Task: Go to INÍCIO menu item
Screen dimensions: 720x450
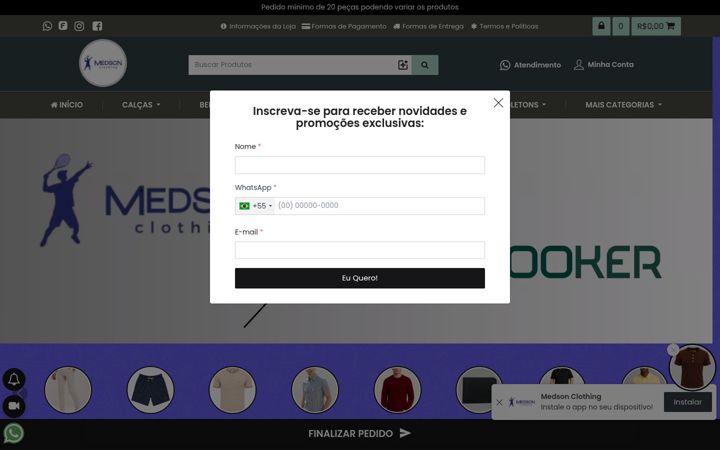Action: 67,105
